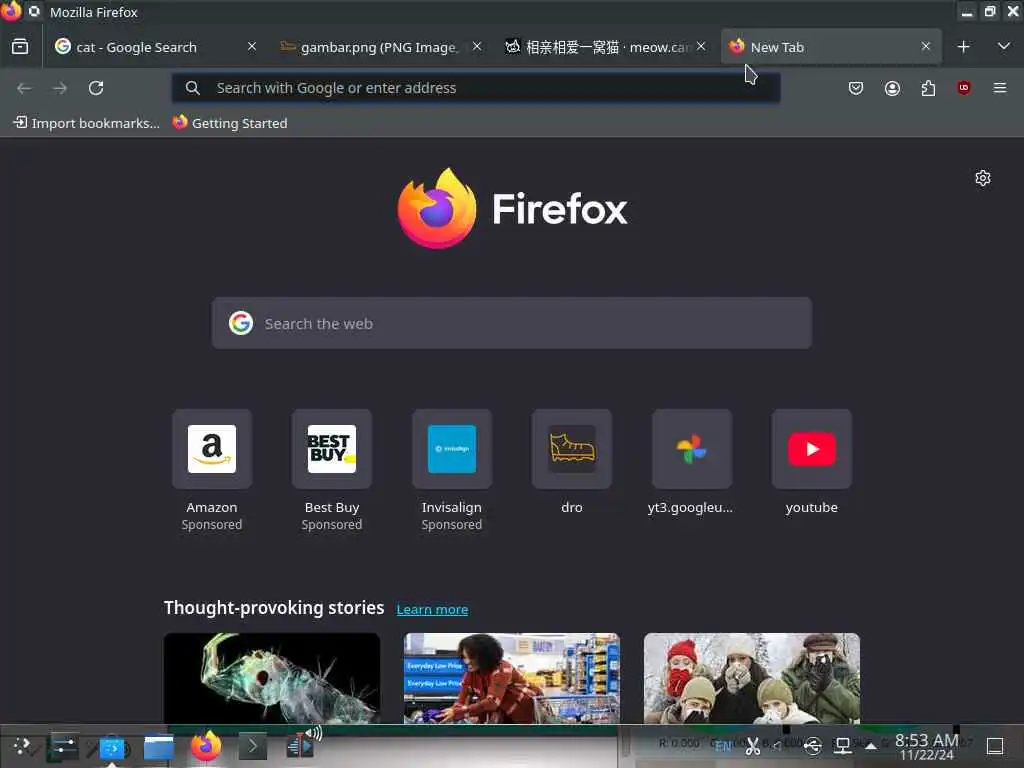
Task: Close the meow.camera tab
Action: click(x=701, y=46)
